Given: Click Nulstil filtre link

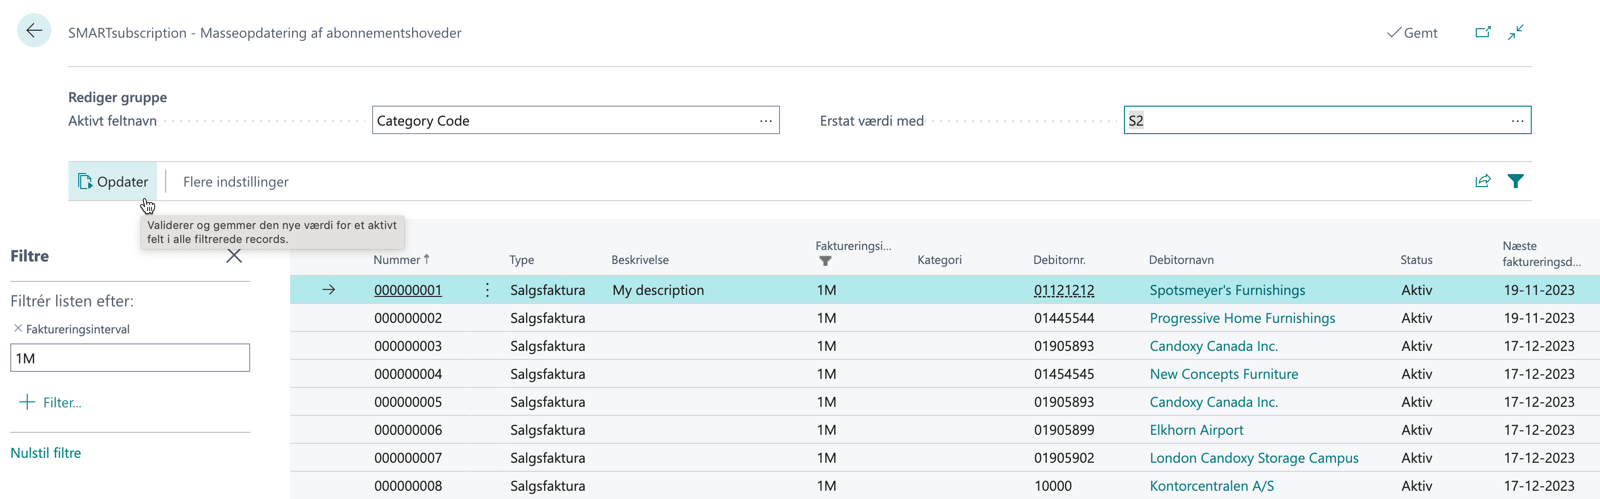Looking at the screenshot, I should click(x=46, y=453).
